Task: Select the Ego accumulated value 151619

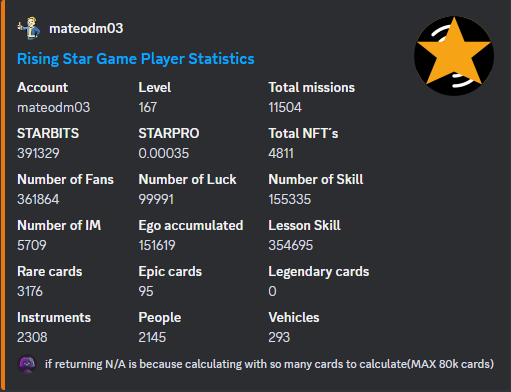Action: coord(157,245)
